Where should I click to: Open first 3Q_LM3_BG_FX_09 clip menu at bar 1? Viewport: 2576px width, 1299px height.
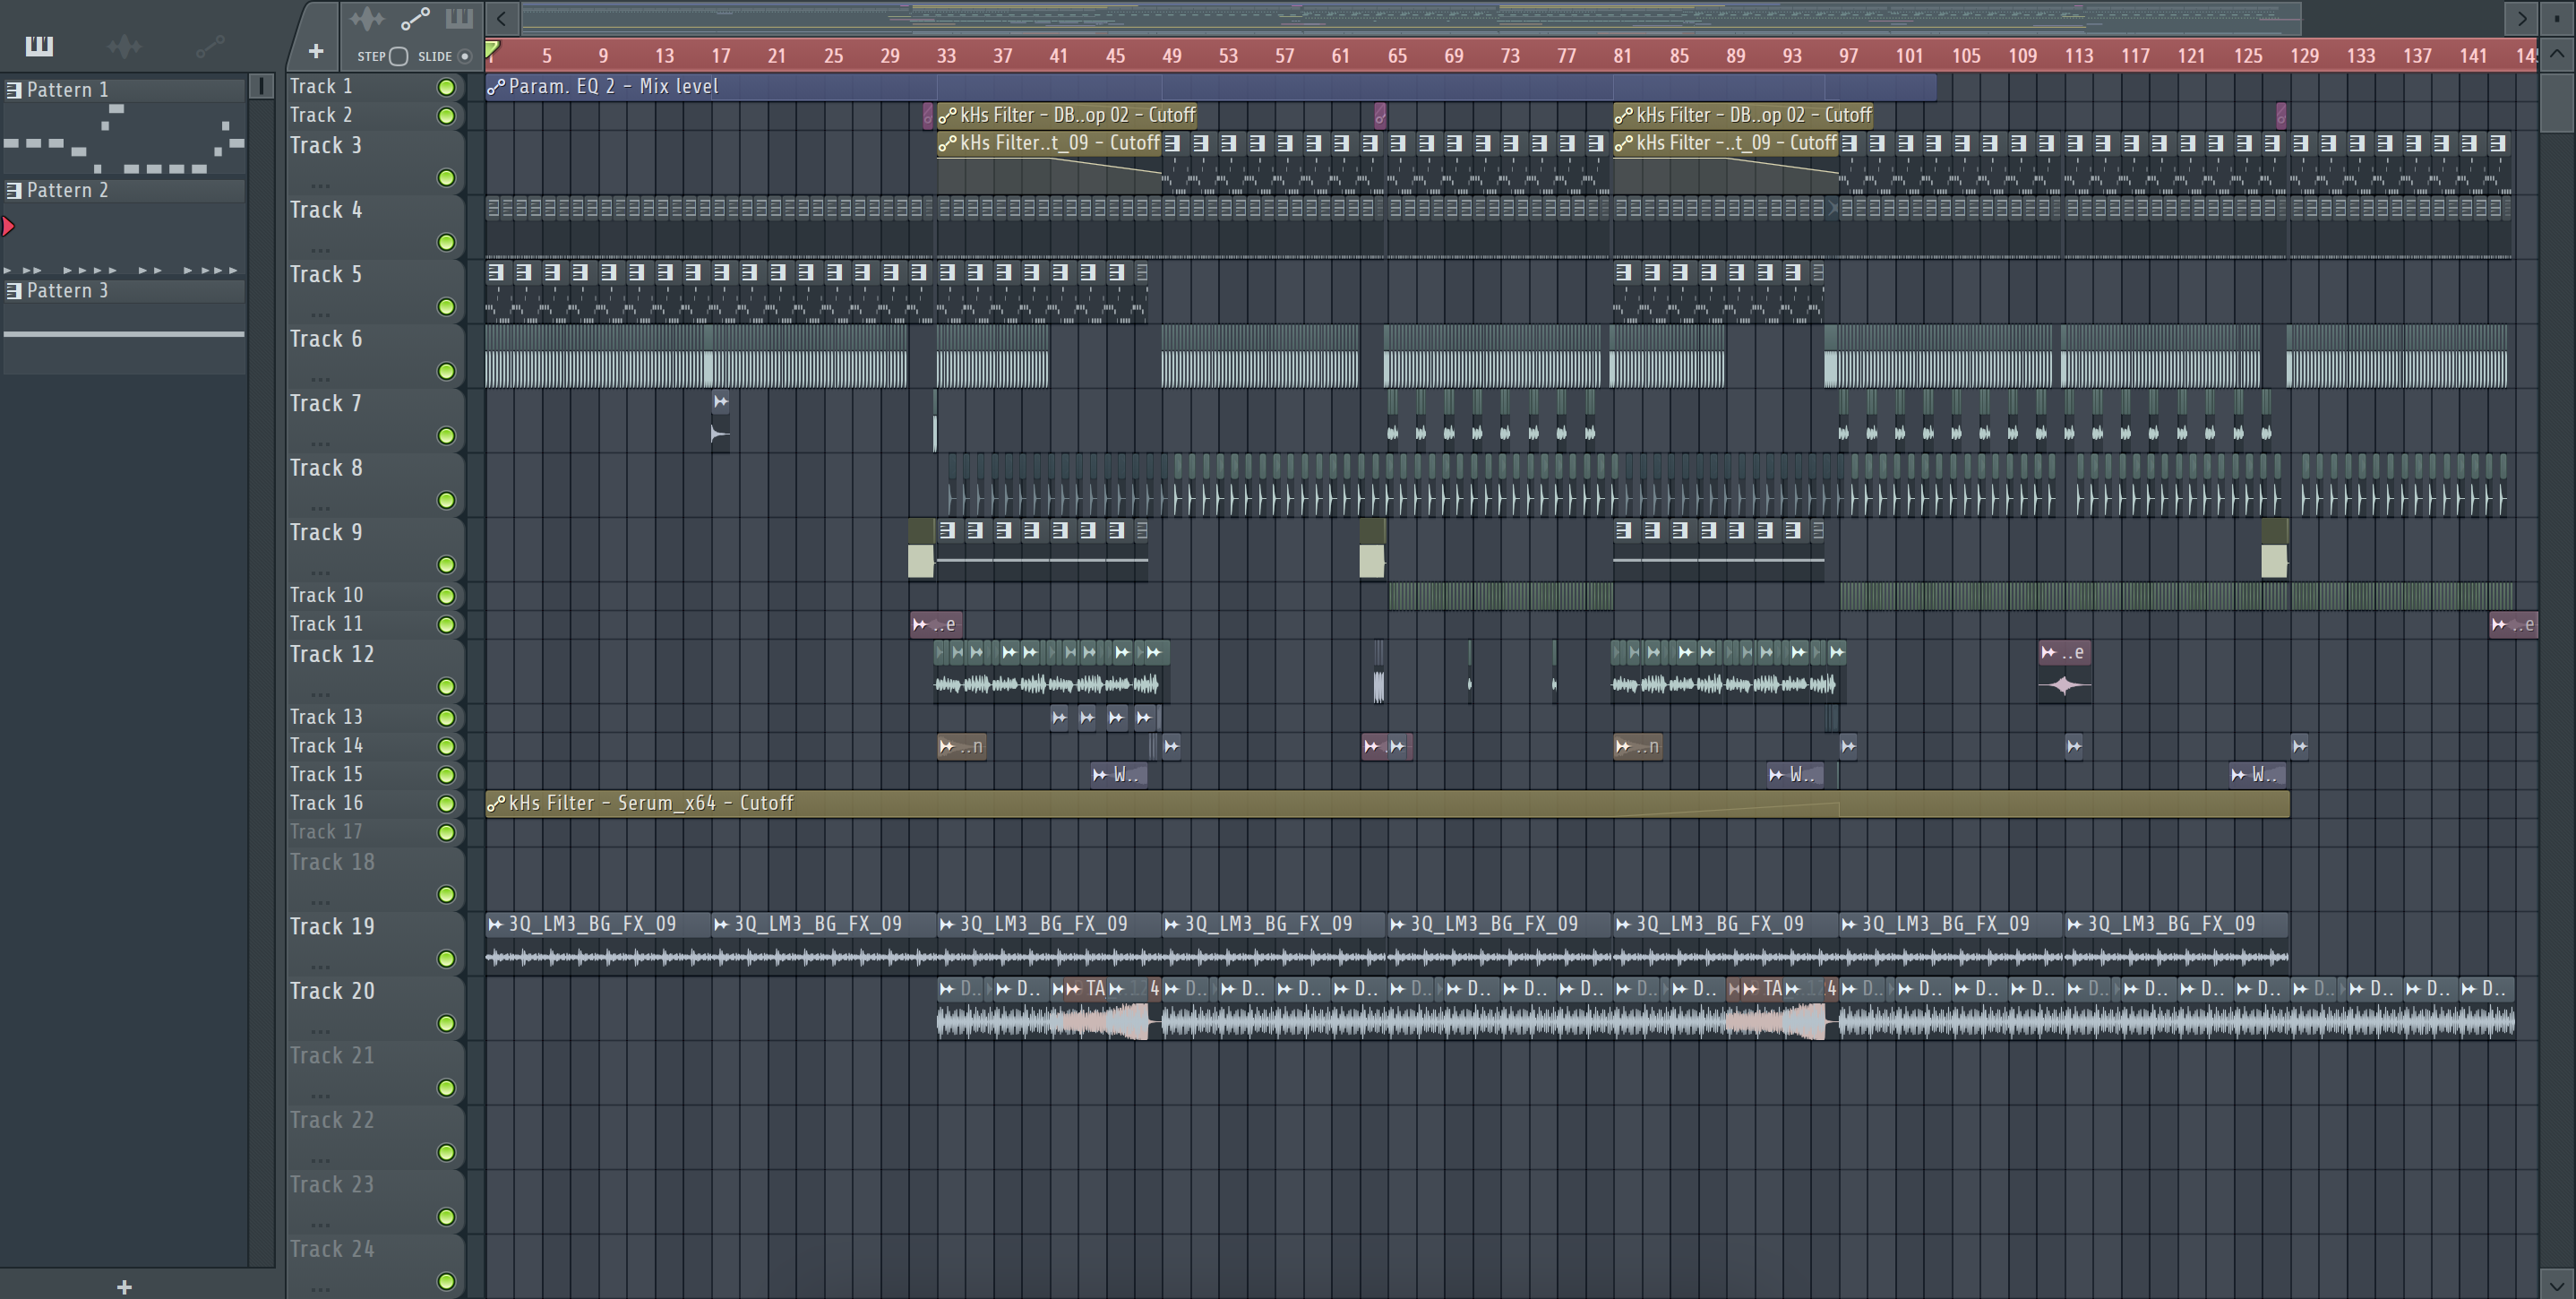[496, 925]
